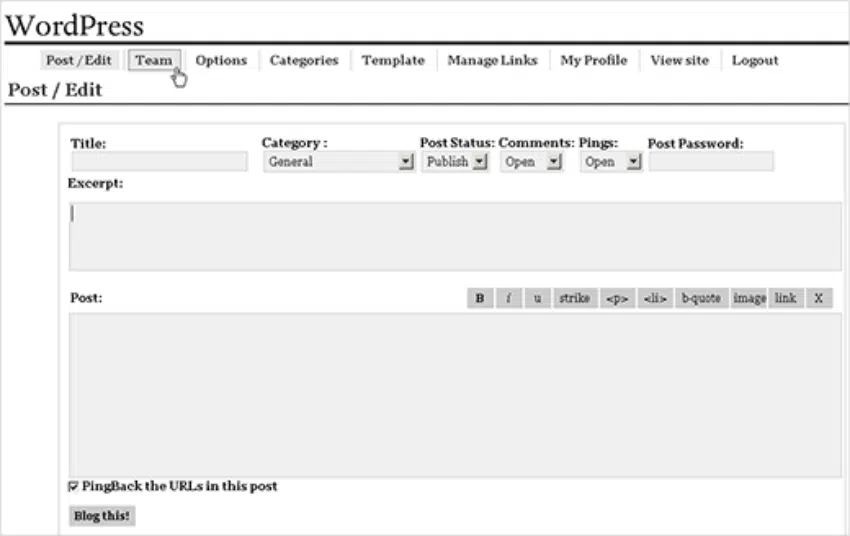The height and width of the screenshot is (536, 850).
Task: Click the Title: label
Action: 88,144
